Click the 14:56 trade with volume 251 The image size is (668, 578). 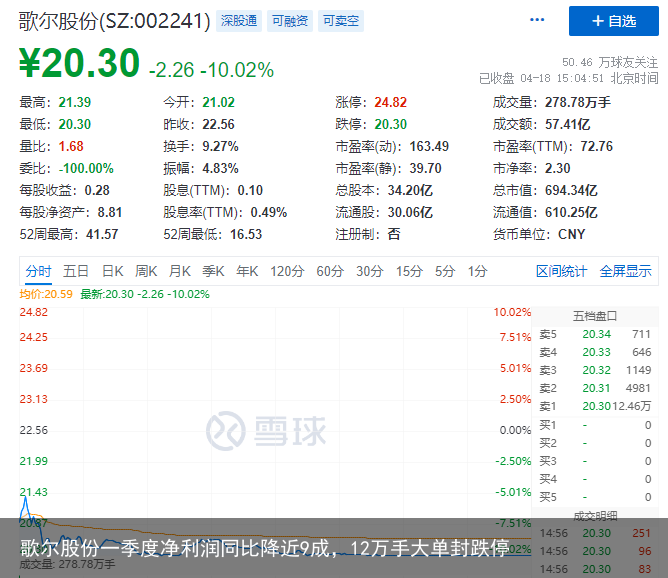[595, 533]
